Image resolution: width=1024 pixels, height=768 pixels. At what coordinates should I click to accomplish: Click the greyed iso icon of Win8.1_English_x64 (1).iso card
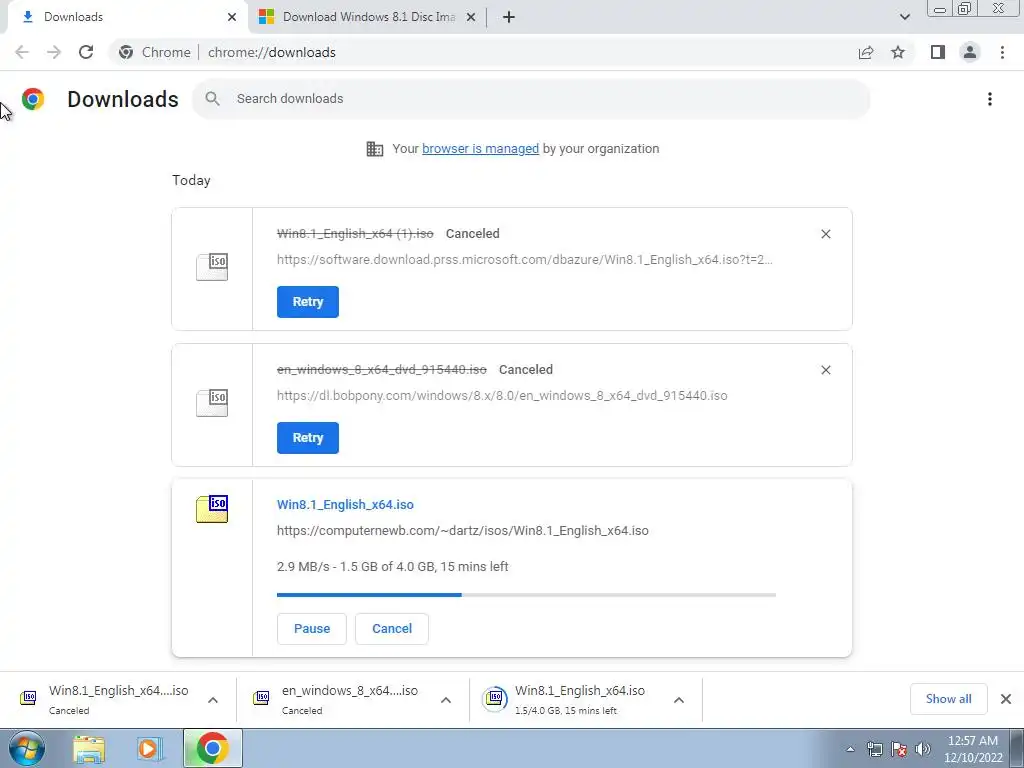pos(212,267)
